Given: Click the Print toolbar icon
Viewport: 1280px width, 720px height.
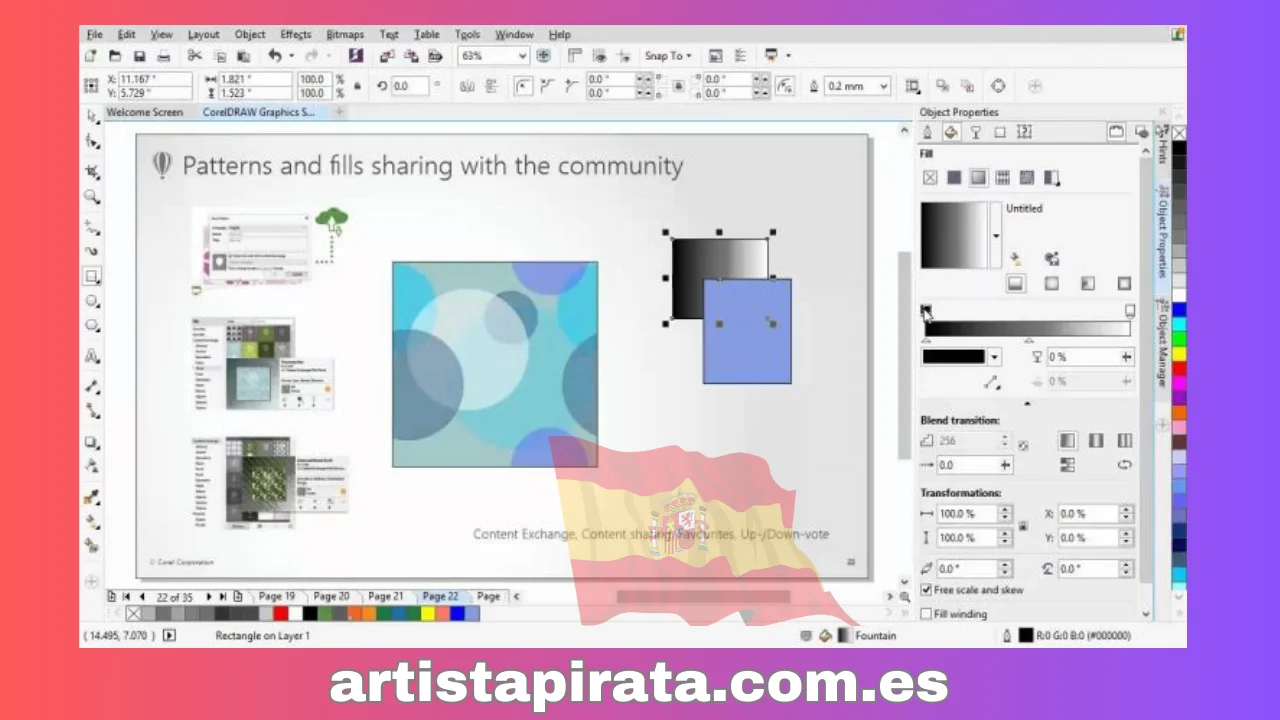Looking at the screenshot, I should [x=164, y=56].
